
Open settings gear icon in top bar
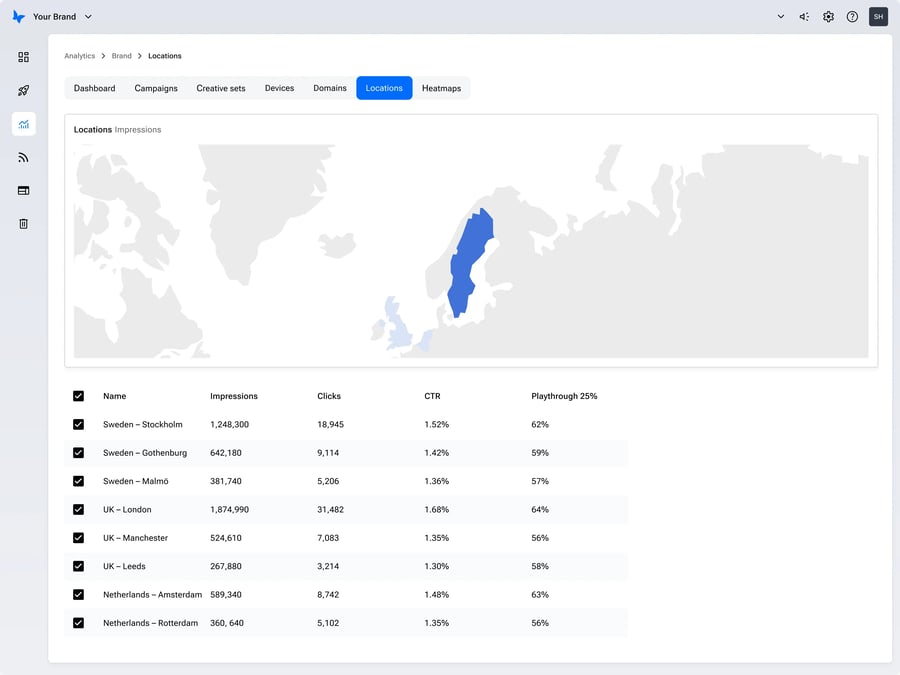828,17
